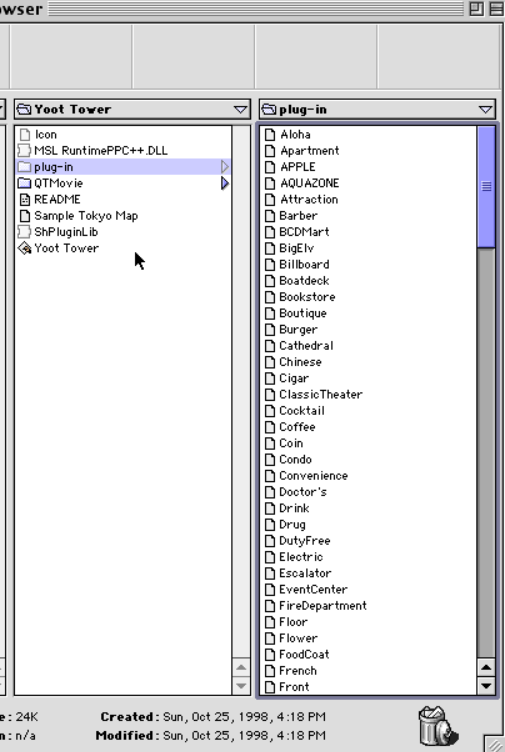Viewport: 505px width, 752px height.
Task: Select the Coffee file name
Action: 297,427
